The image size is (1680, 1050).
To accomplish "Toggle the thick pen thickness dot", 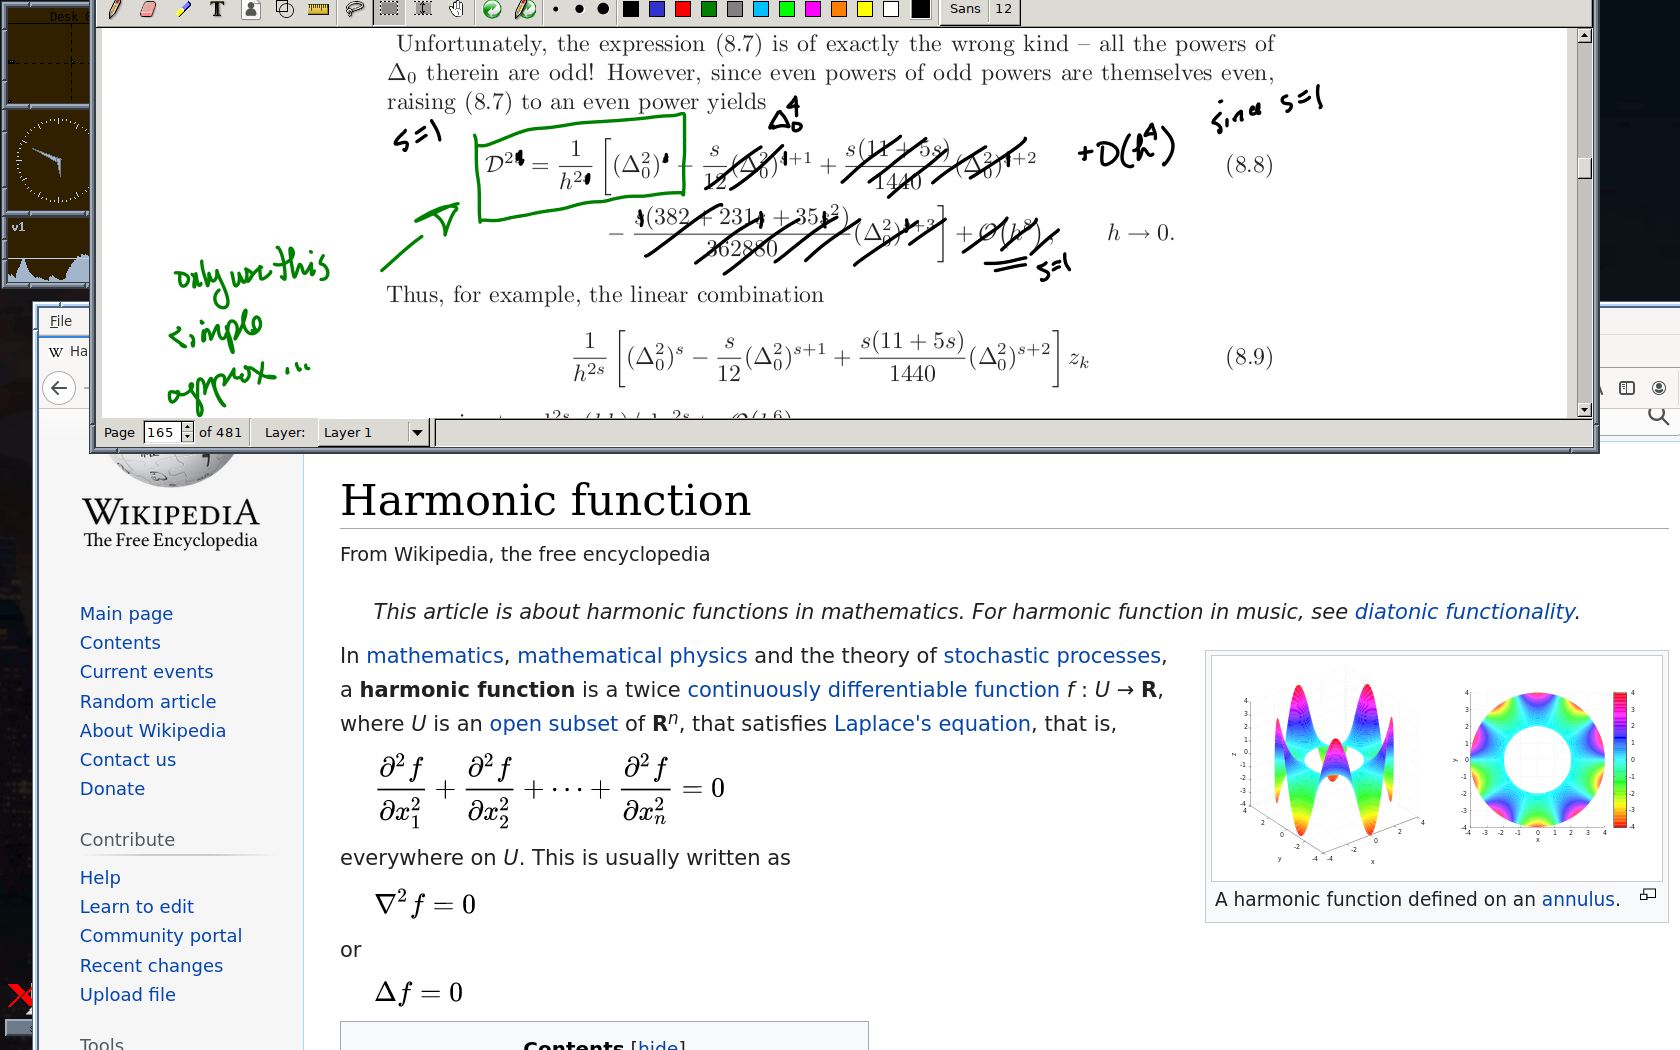I will coord(603,10).
